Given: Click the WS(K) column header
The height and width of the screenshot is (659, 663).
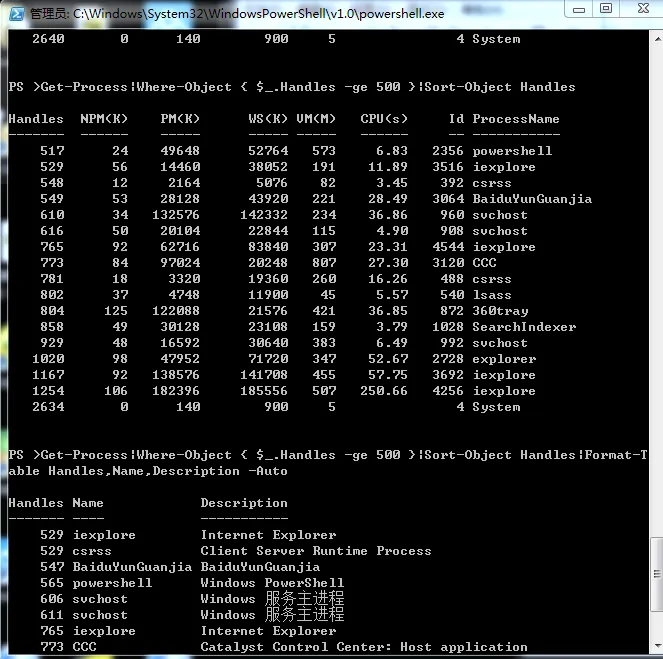Looking at the screenshot, I should click(x=268, y=119).
